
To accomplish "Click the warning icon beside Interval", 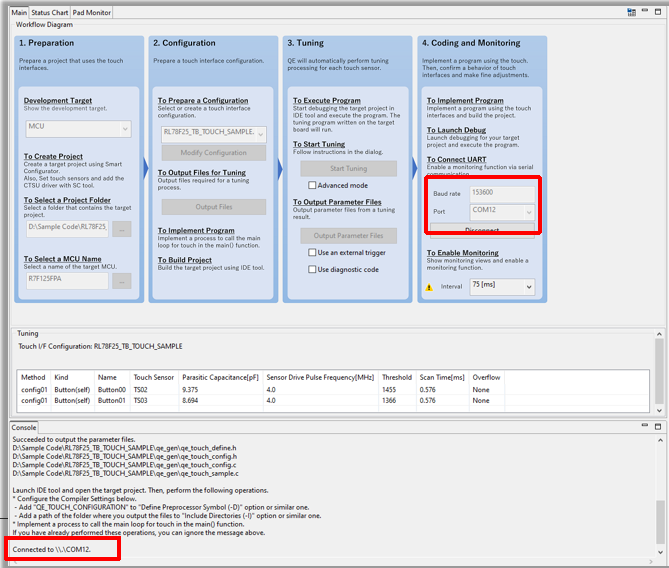I will (x=430, y=288).
